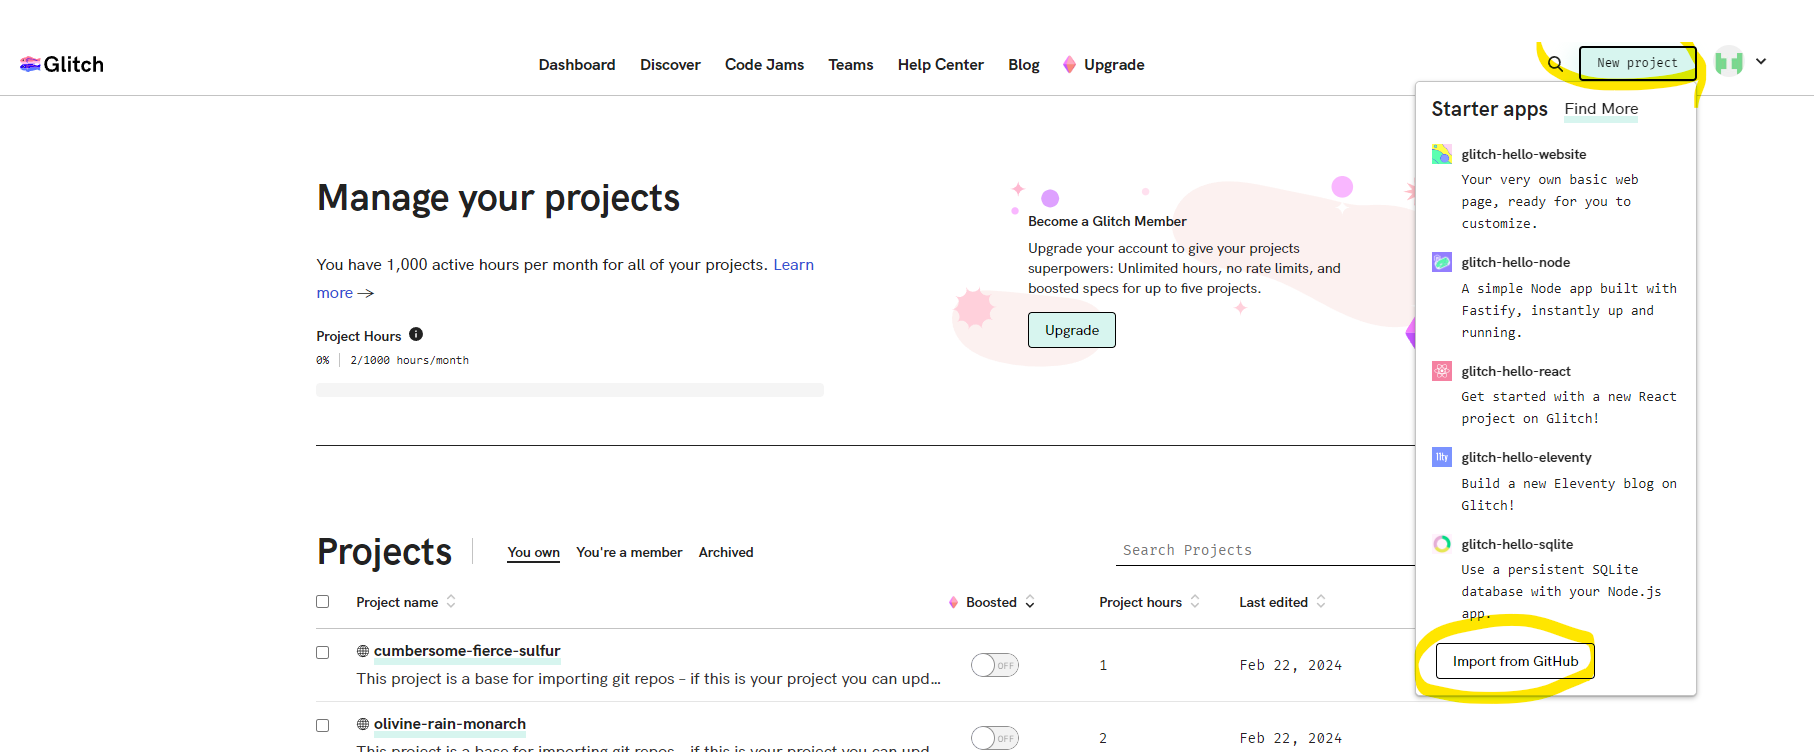Screen dimensions: 1814x752
Task: Sort by Project hours arrows
Action: click(1195, 601)
